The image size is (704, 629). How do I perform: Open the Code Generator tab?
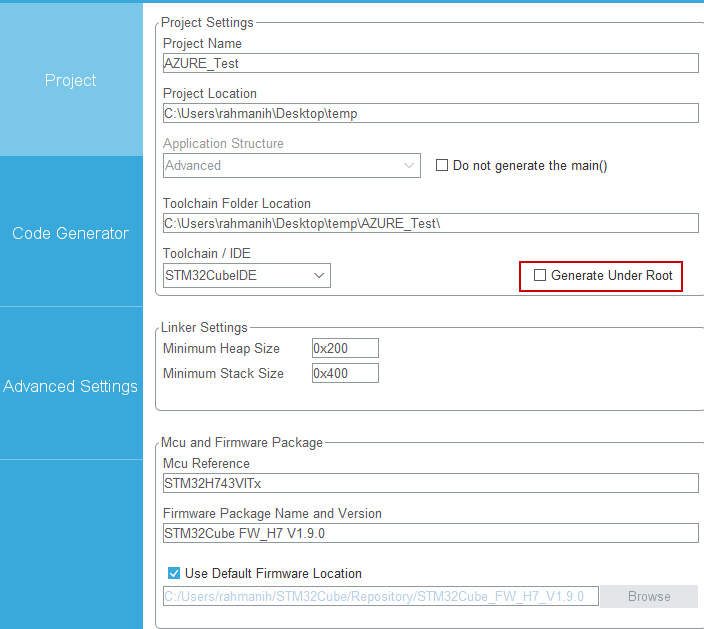click(70, 233)
